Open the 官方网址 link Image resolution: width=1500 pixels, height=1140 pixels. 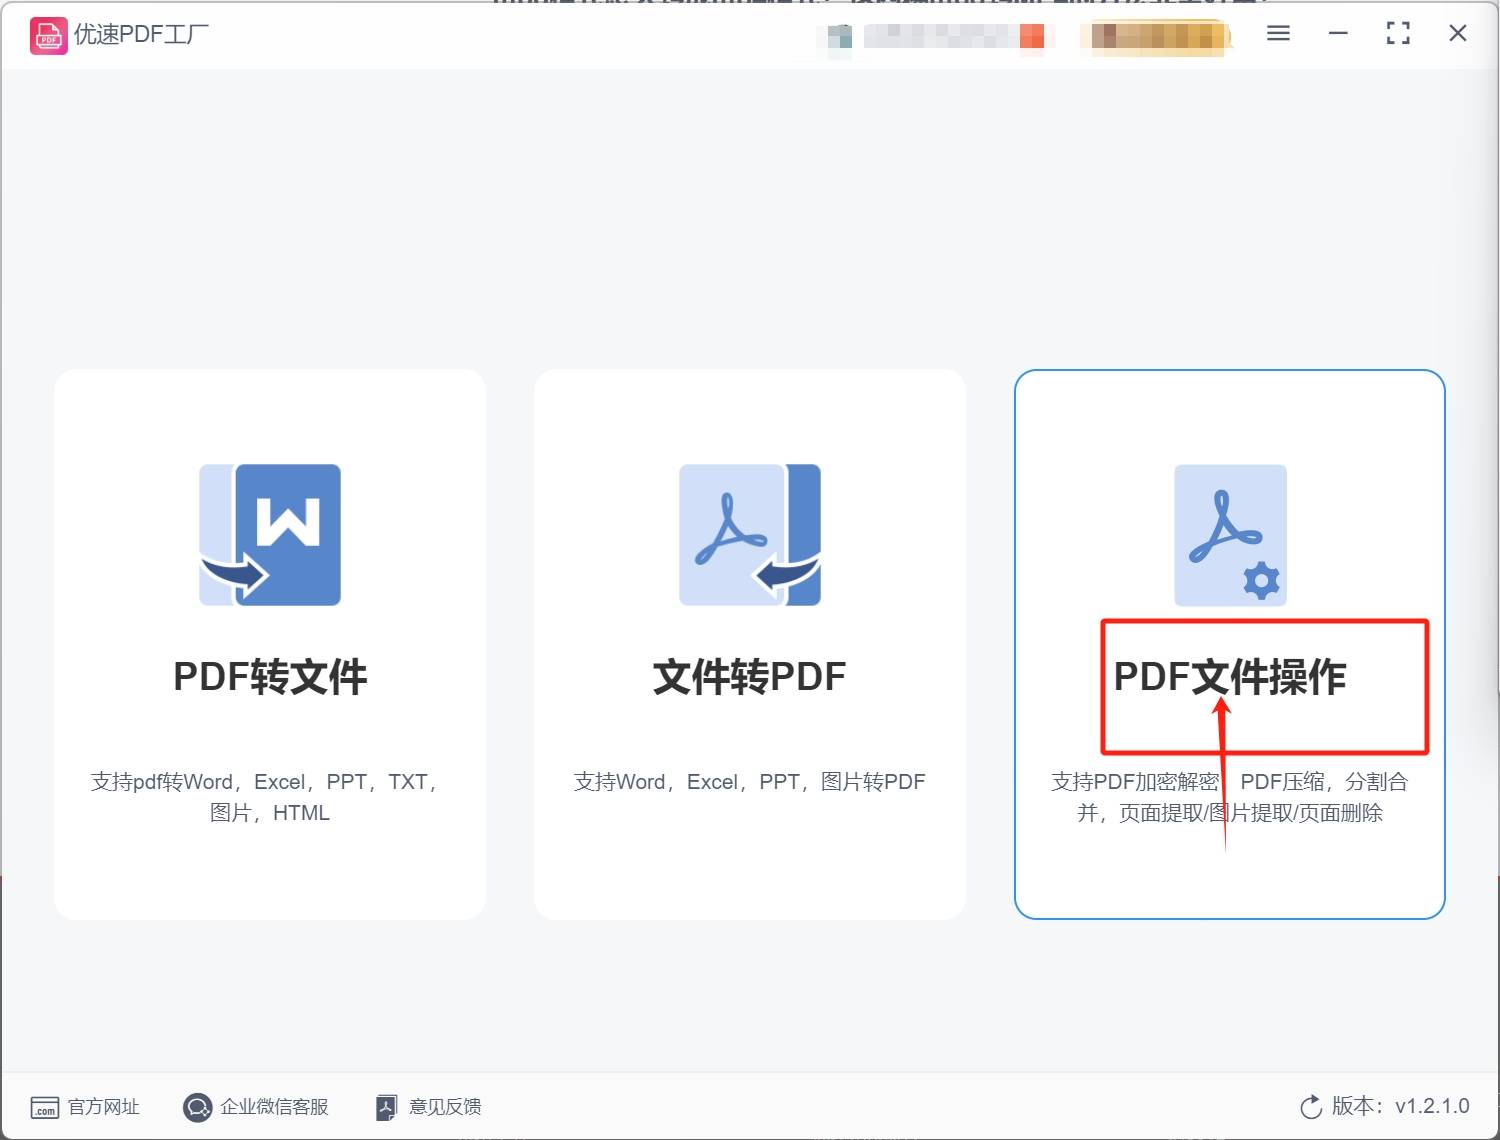click(x=103, y=1107)
